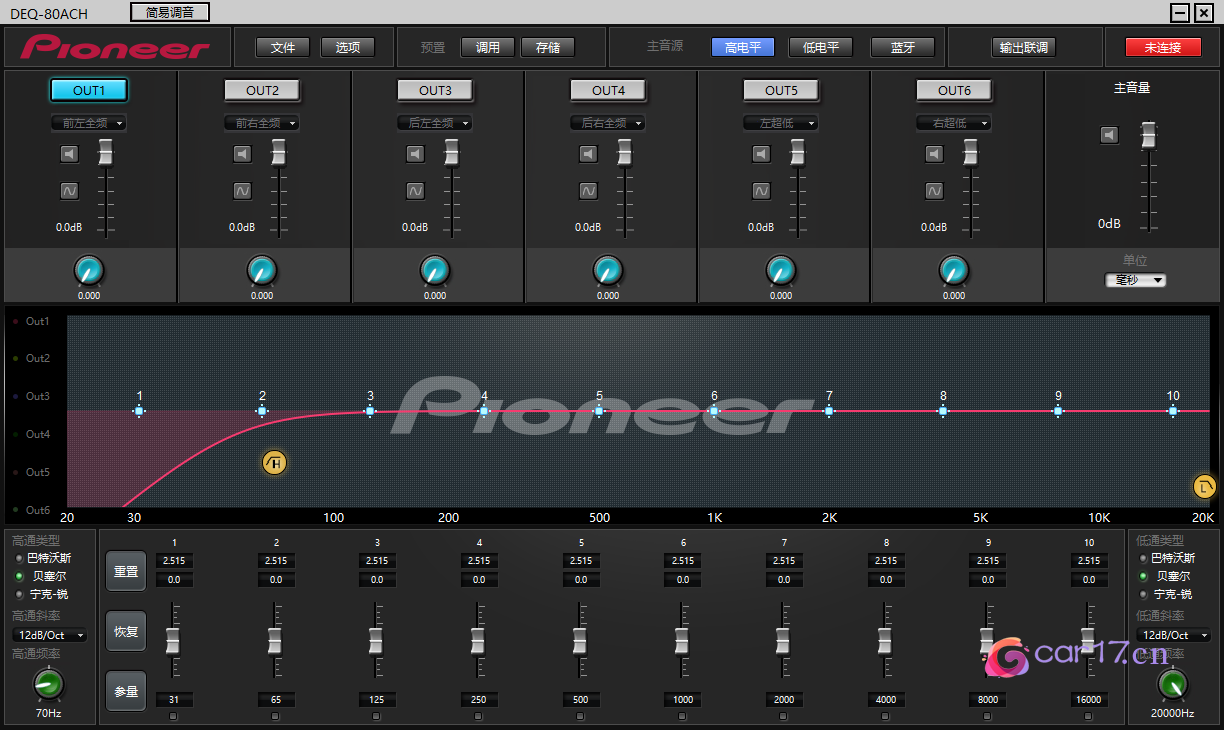Screen dimensions: 1224x730
Task: Open the OUT1 前左全频 channel dropdown
Action: (x=89, y=123)
